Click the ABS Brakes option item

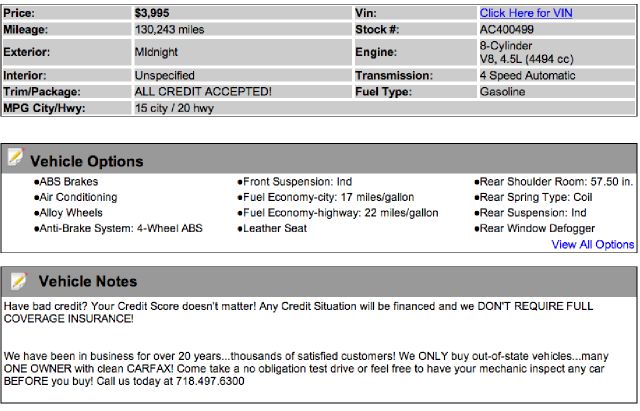pos(70,182)
